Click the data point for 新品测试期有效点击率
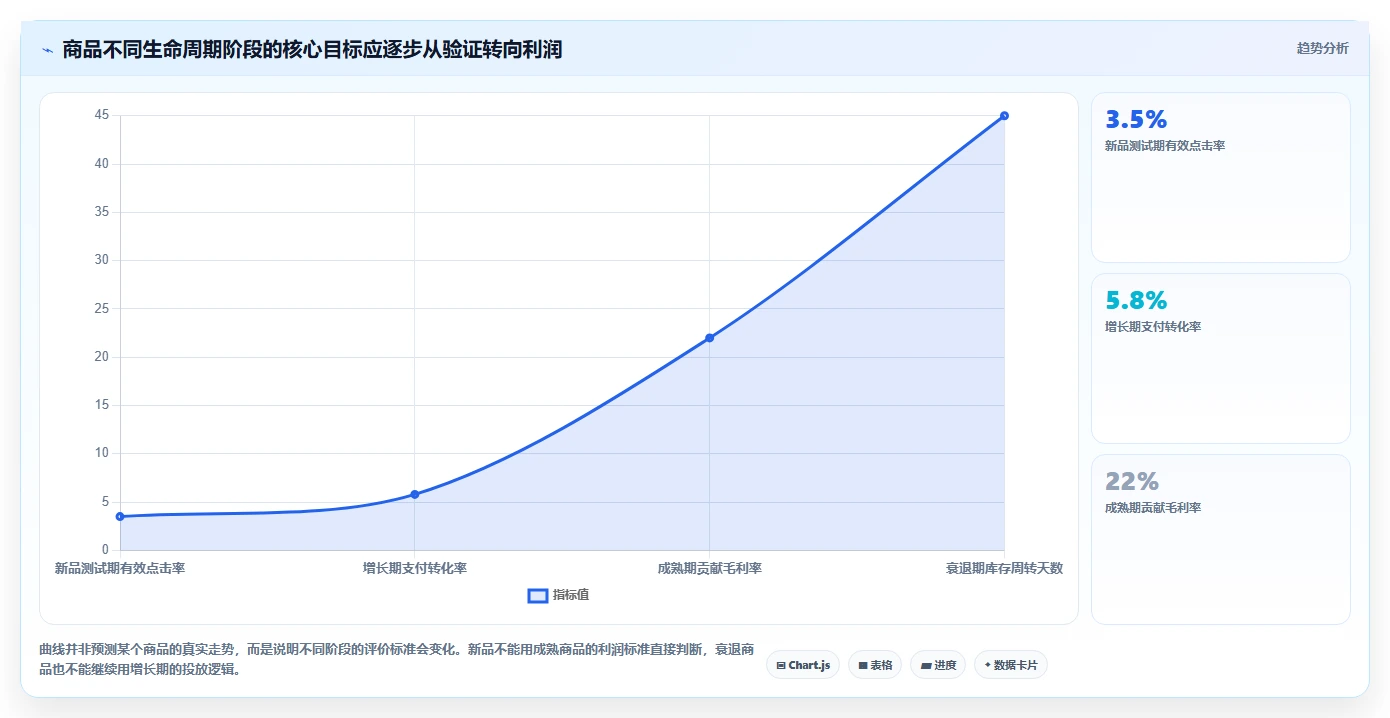The image size is (1390, 718). 120,516
